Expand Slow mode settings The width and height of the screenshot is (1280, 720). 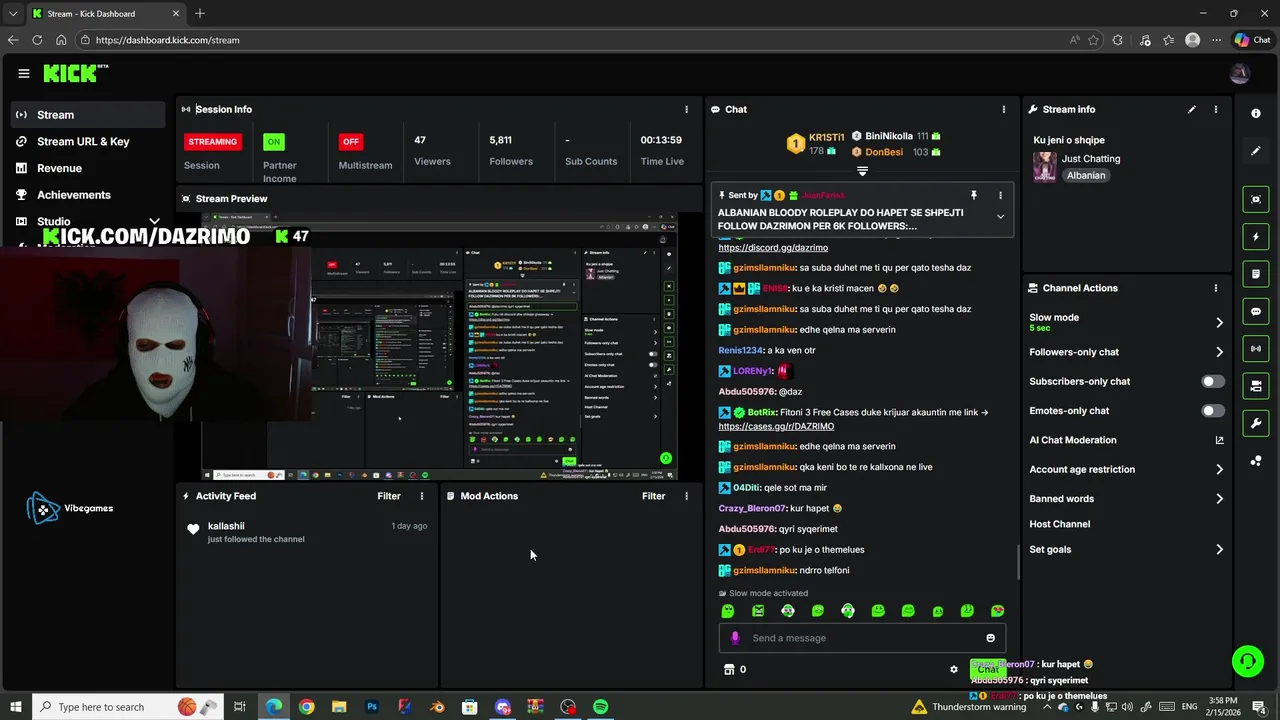1219,322
